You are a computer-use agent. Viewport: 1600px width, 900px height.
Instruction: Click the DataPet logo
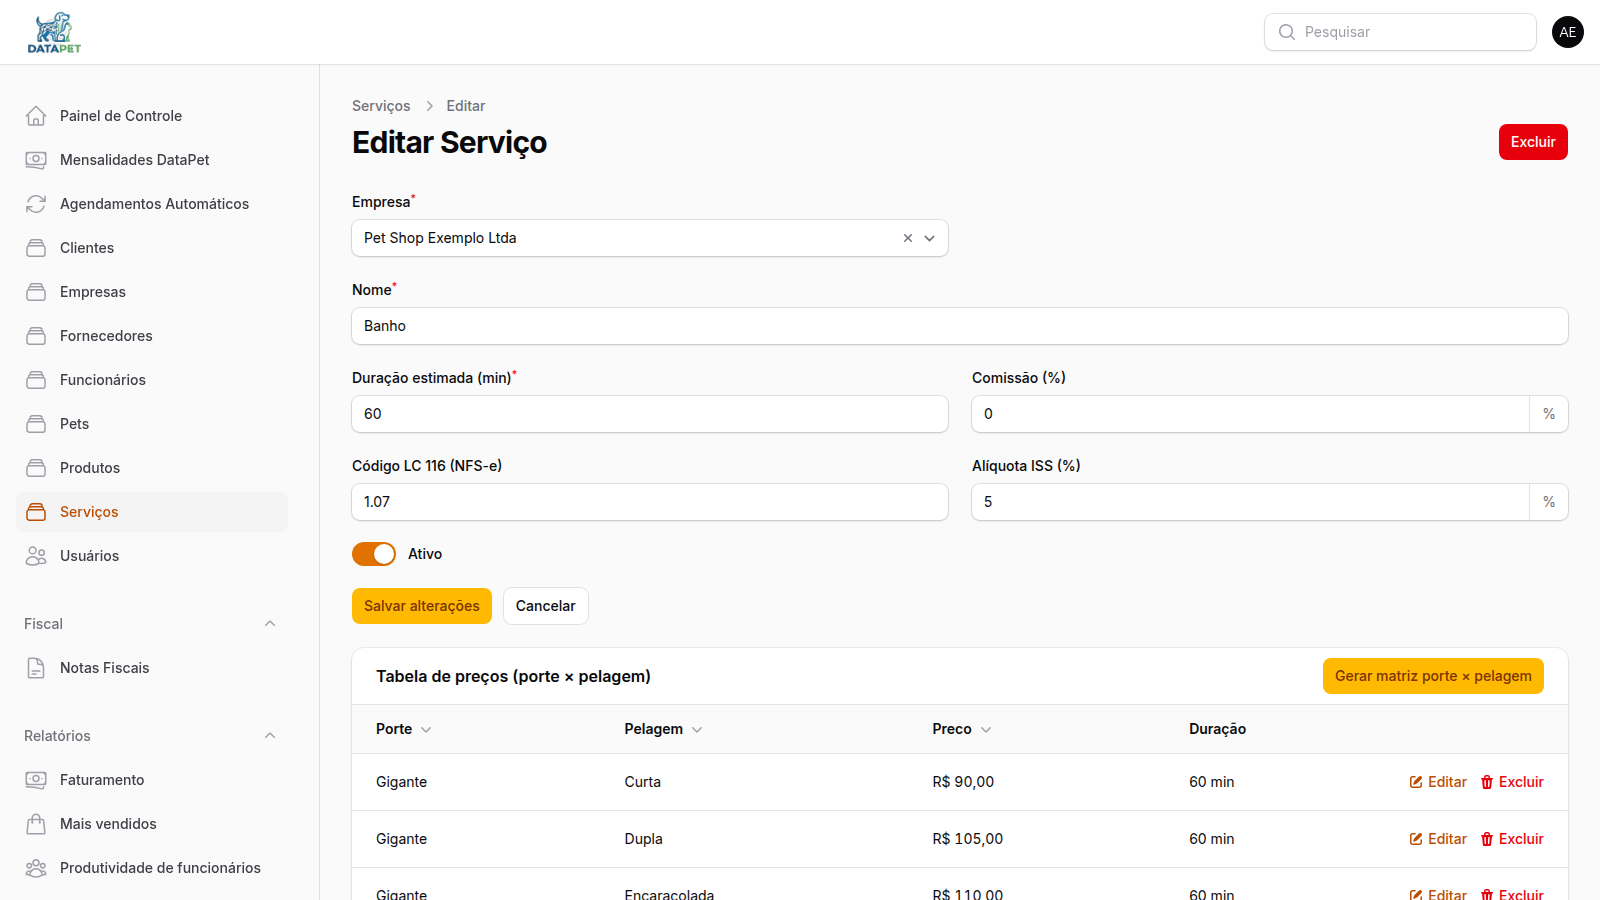(54, 32)
